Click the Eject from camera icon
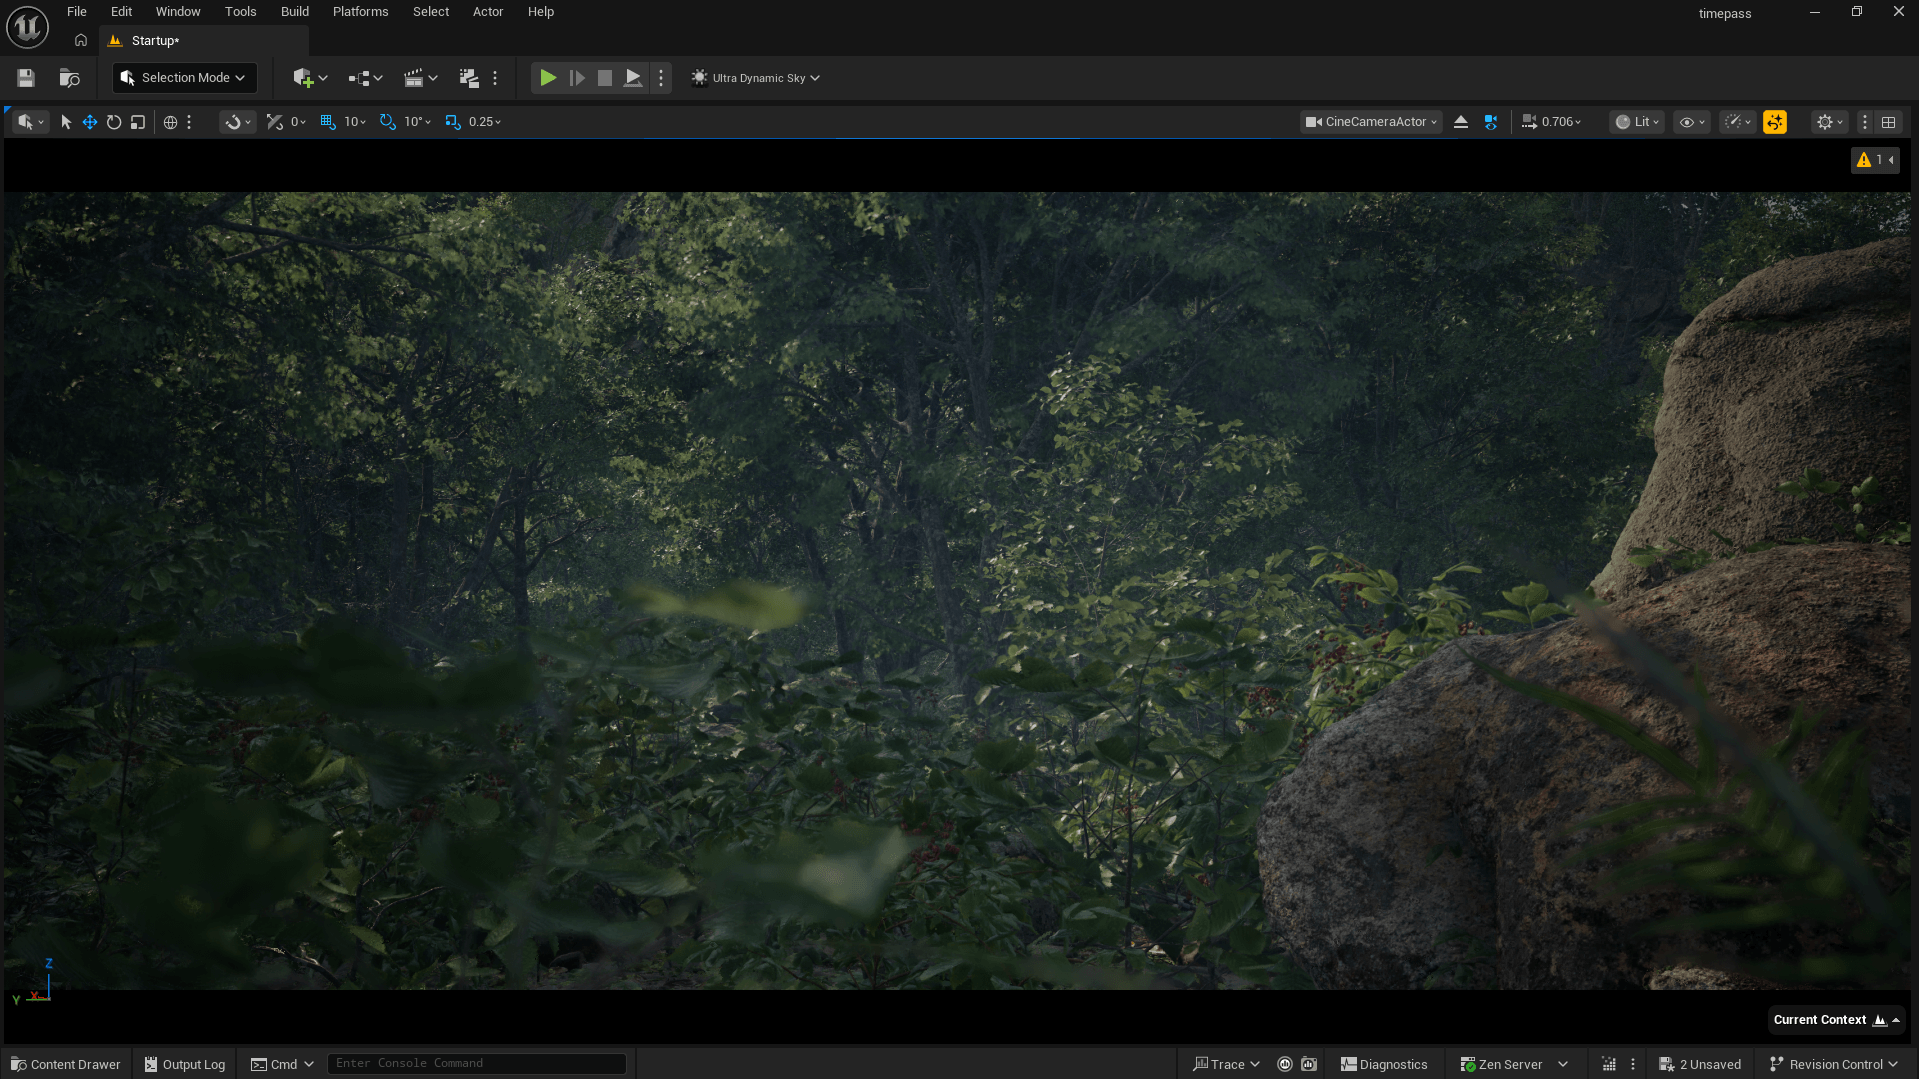Screen dimensions: 1919x1079 click(x=1461, y=122)
